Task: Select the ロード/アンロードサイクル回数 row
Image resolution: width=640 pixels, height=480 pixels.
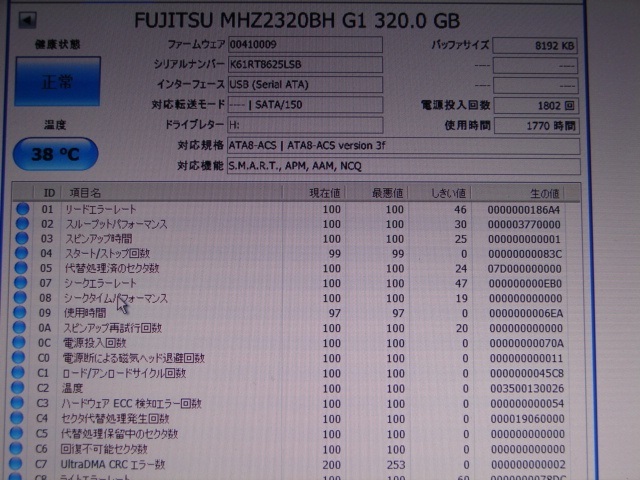Action: click(296, 373)
